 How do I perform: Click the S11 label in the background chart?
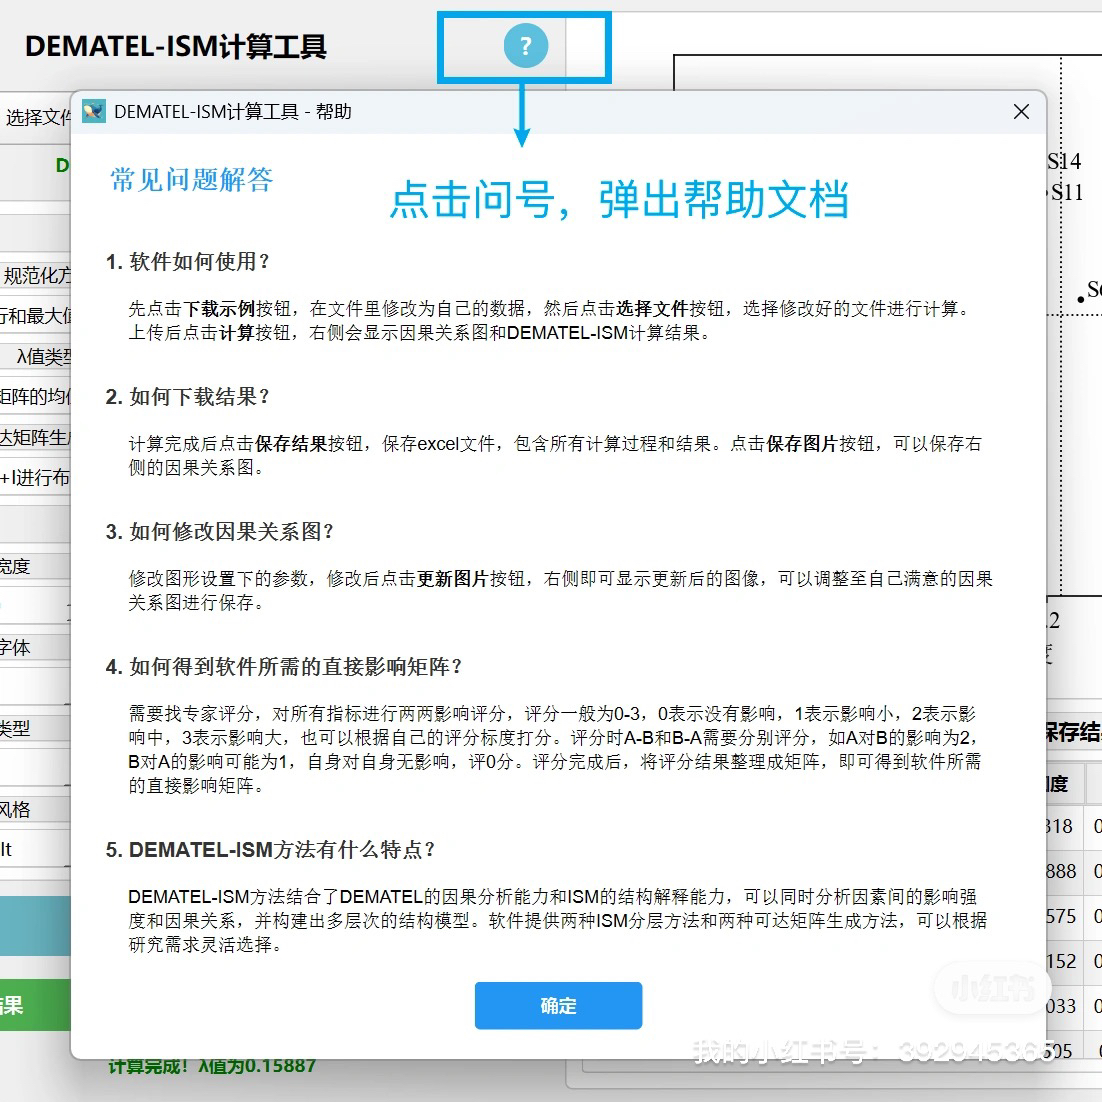(1067, 193)
